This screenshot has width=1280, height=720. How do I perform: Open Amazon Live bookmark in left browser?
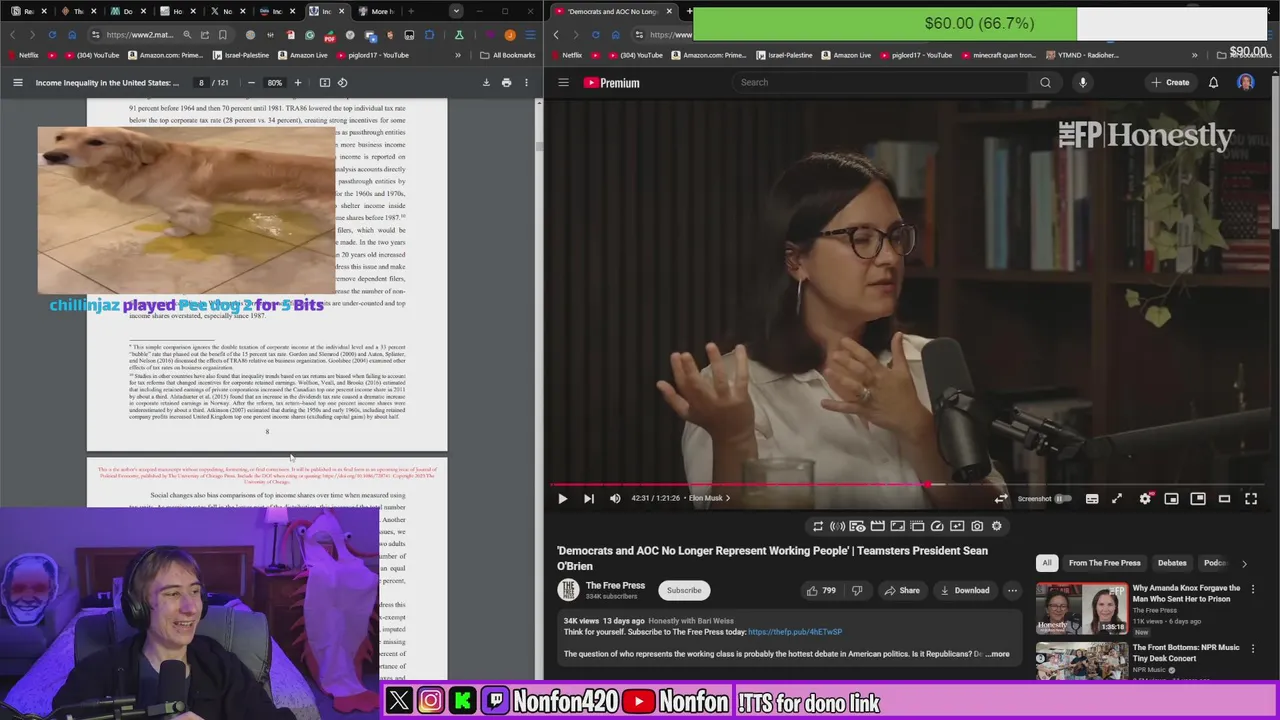[303, 55]
